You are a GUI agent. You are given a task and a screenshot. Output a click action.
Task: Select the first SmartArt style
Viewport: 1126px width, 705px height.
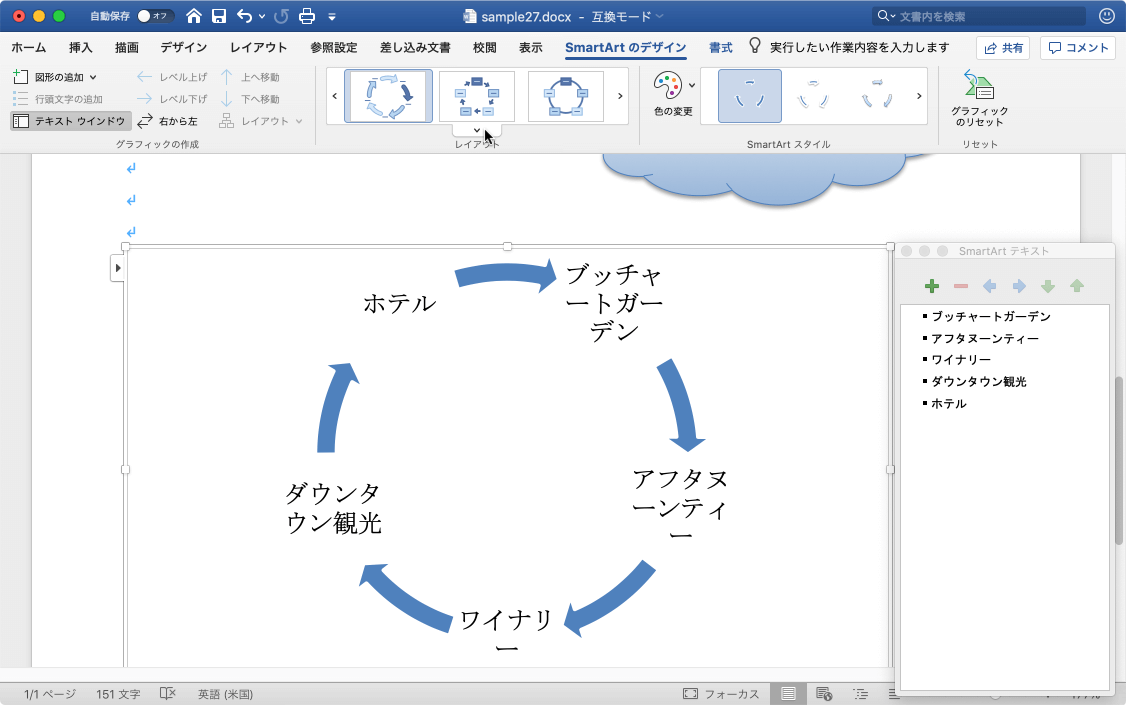click(x=750, y=95)
